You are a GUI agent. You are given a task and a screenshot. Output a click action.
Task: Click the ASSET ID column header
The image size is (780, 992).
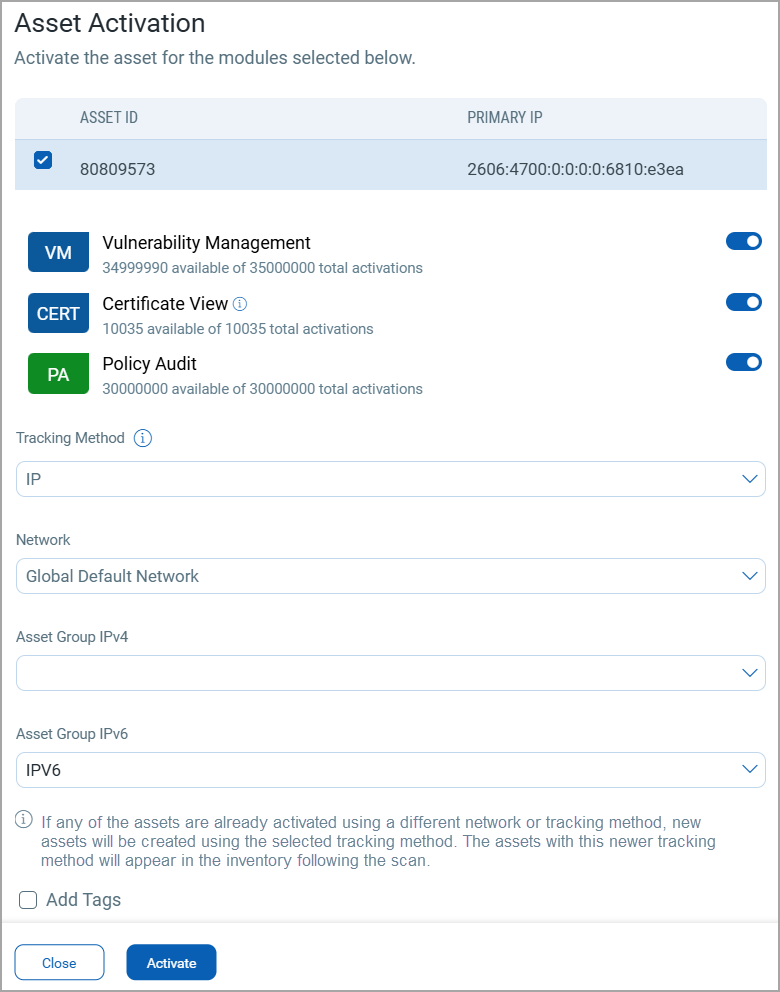pos(109,118)
